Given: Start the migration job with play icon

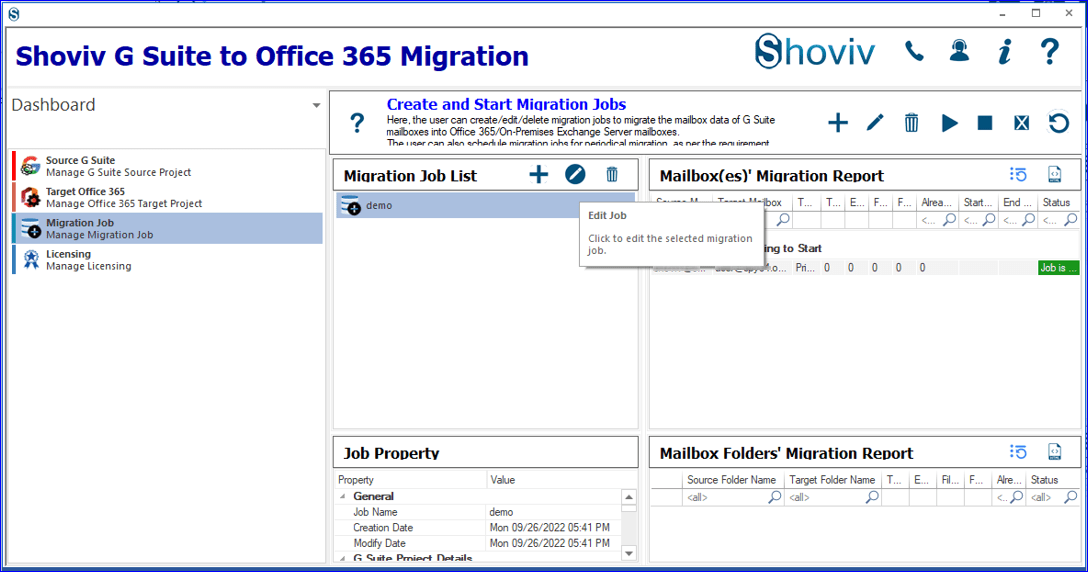Looking at the screenshot, I should pyautogui.click(x=949, y=124).
